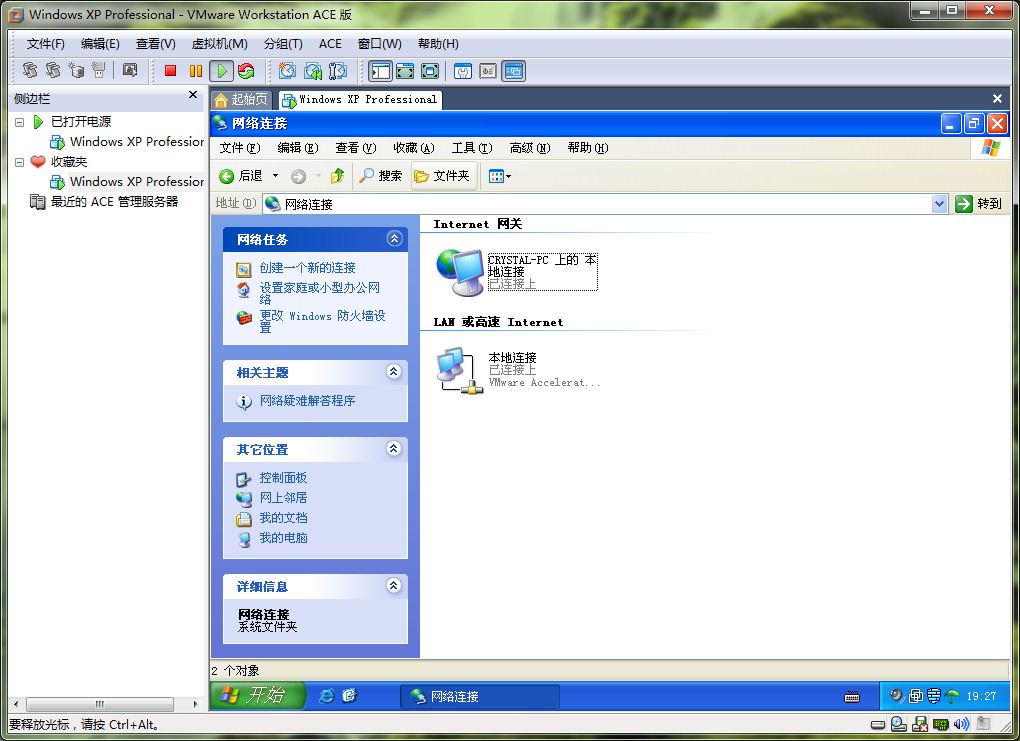Click the console view toolbar icon
The image size is (1020, 741).
[x=513, y=71]
